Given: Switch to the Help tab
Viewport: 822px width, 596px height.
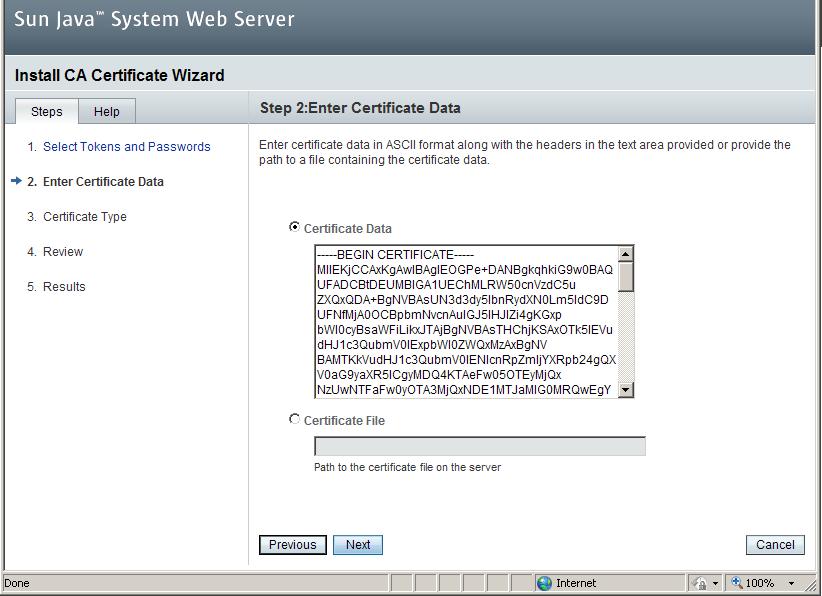Looking at the screenshot, I should click(x=107, y=112).
